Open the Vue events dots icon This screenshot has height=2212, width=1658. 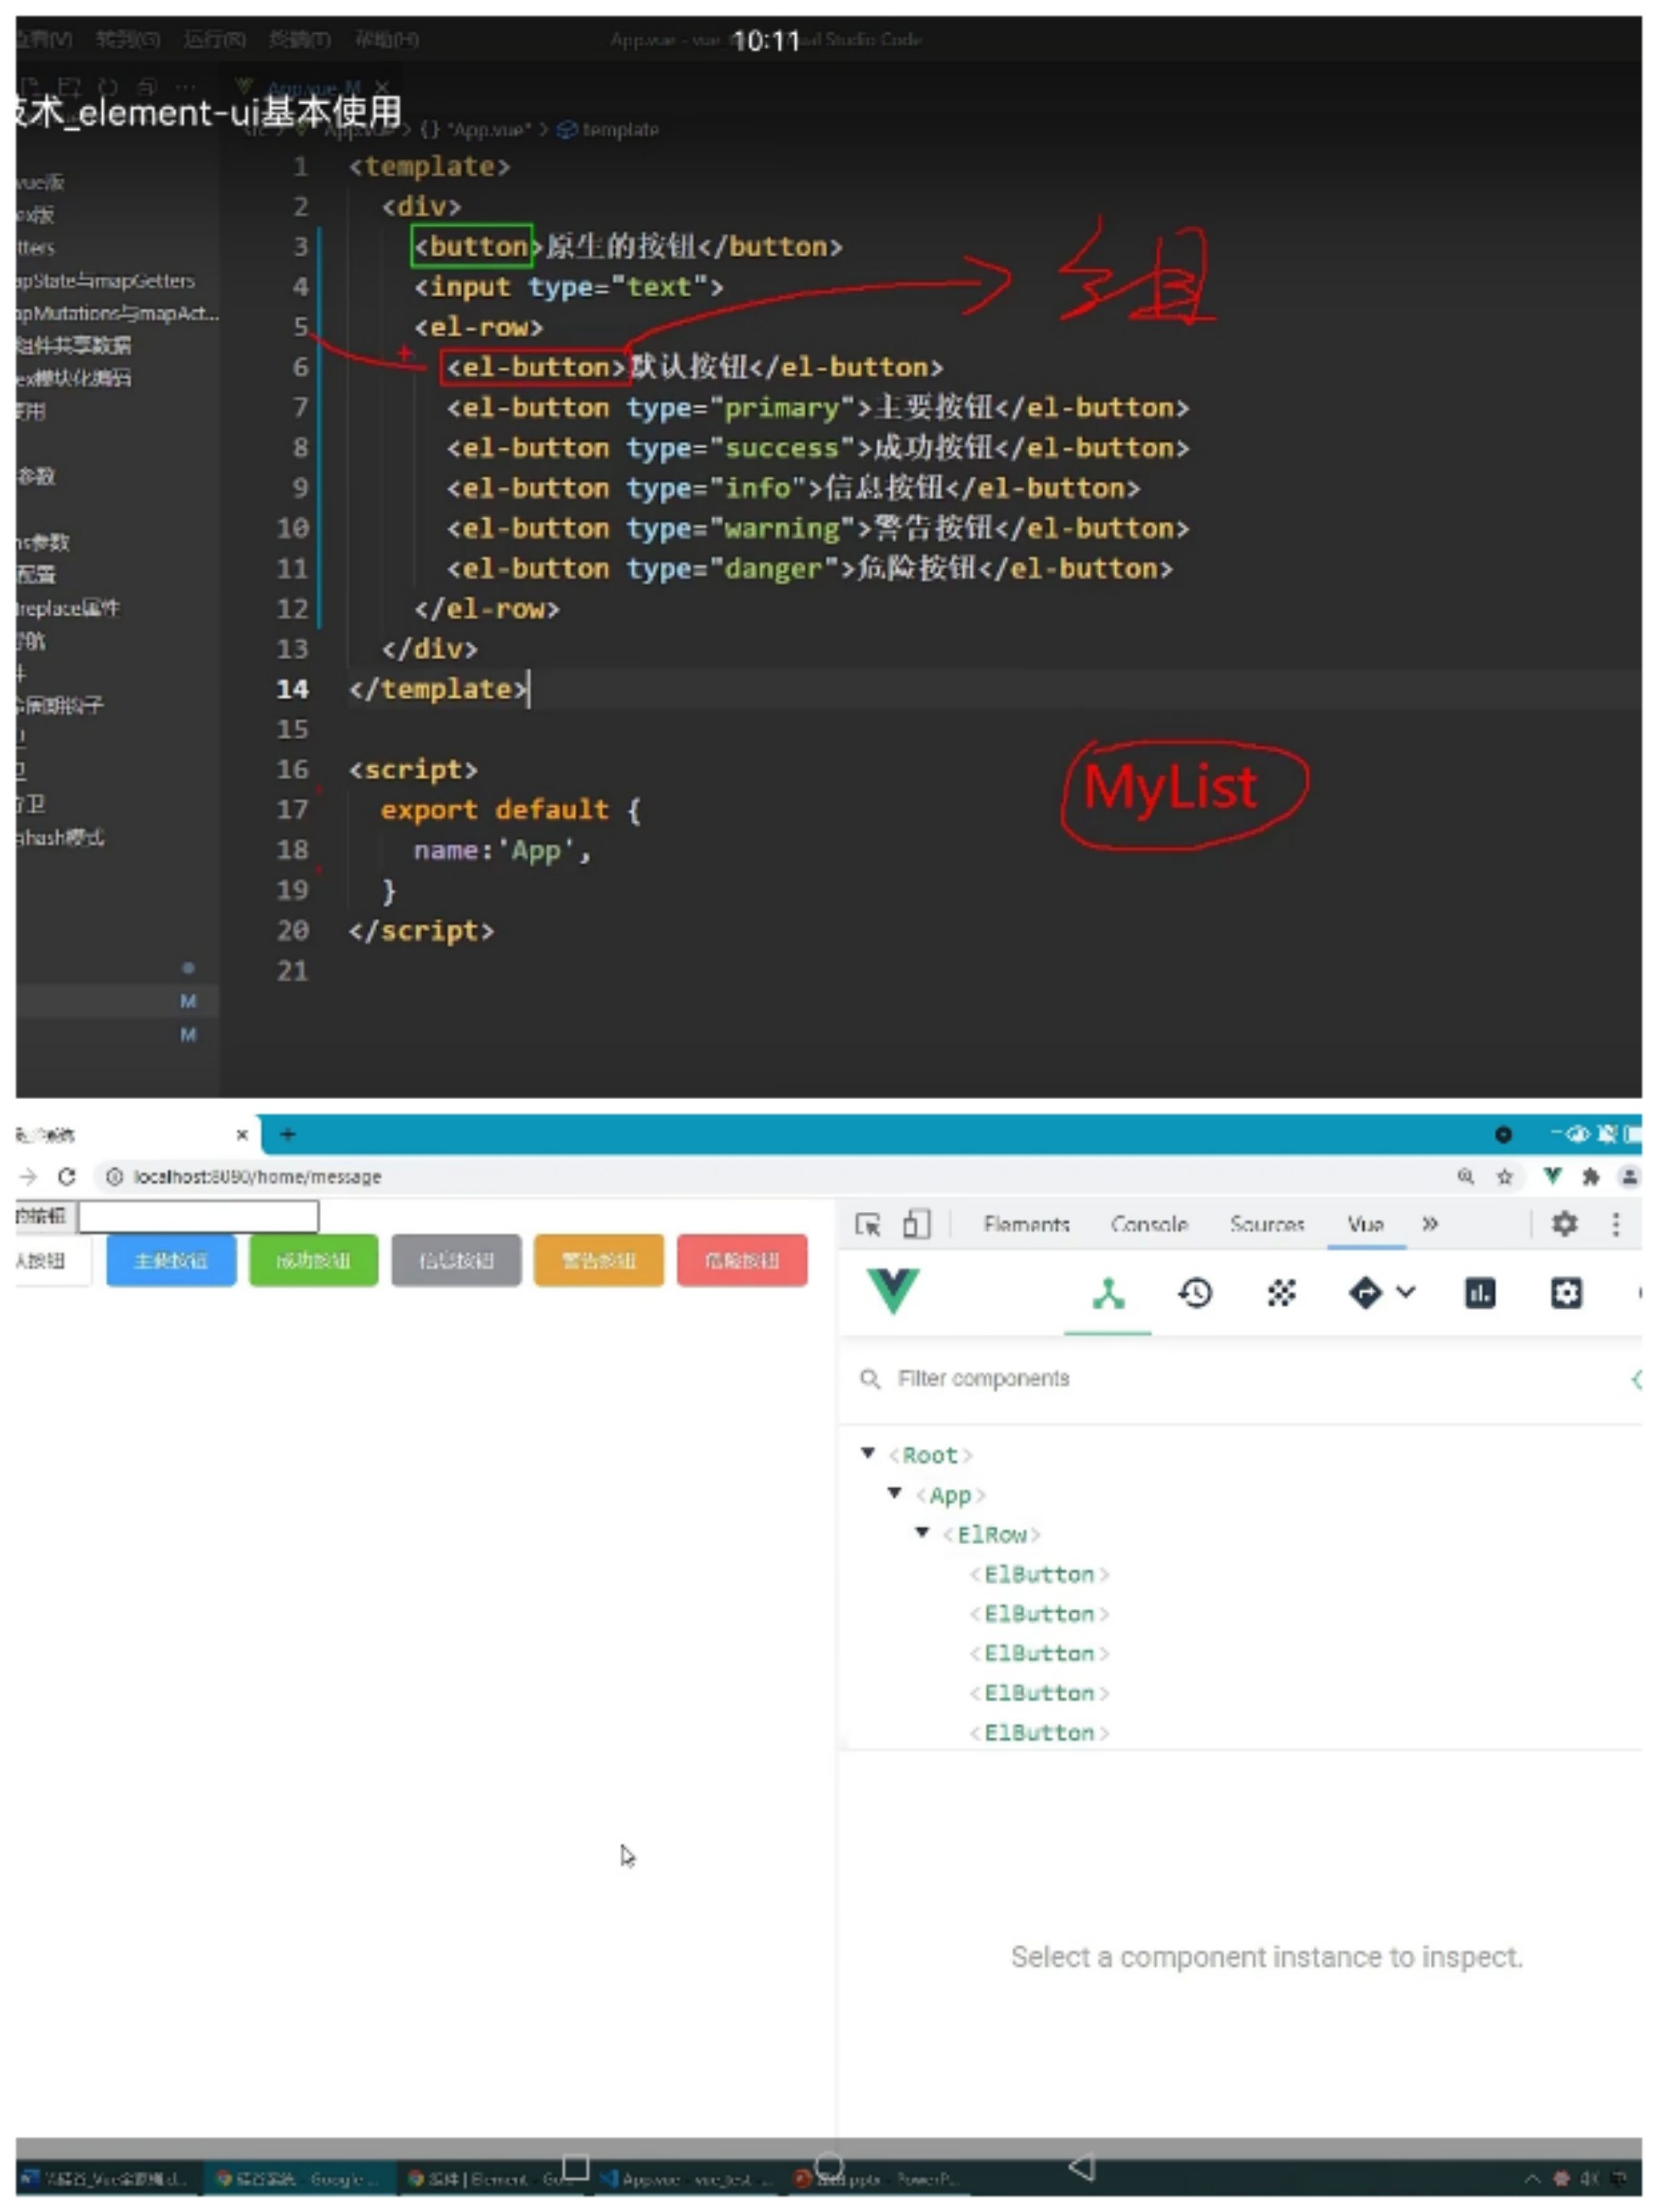coord(1281,1294)
